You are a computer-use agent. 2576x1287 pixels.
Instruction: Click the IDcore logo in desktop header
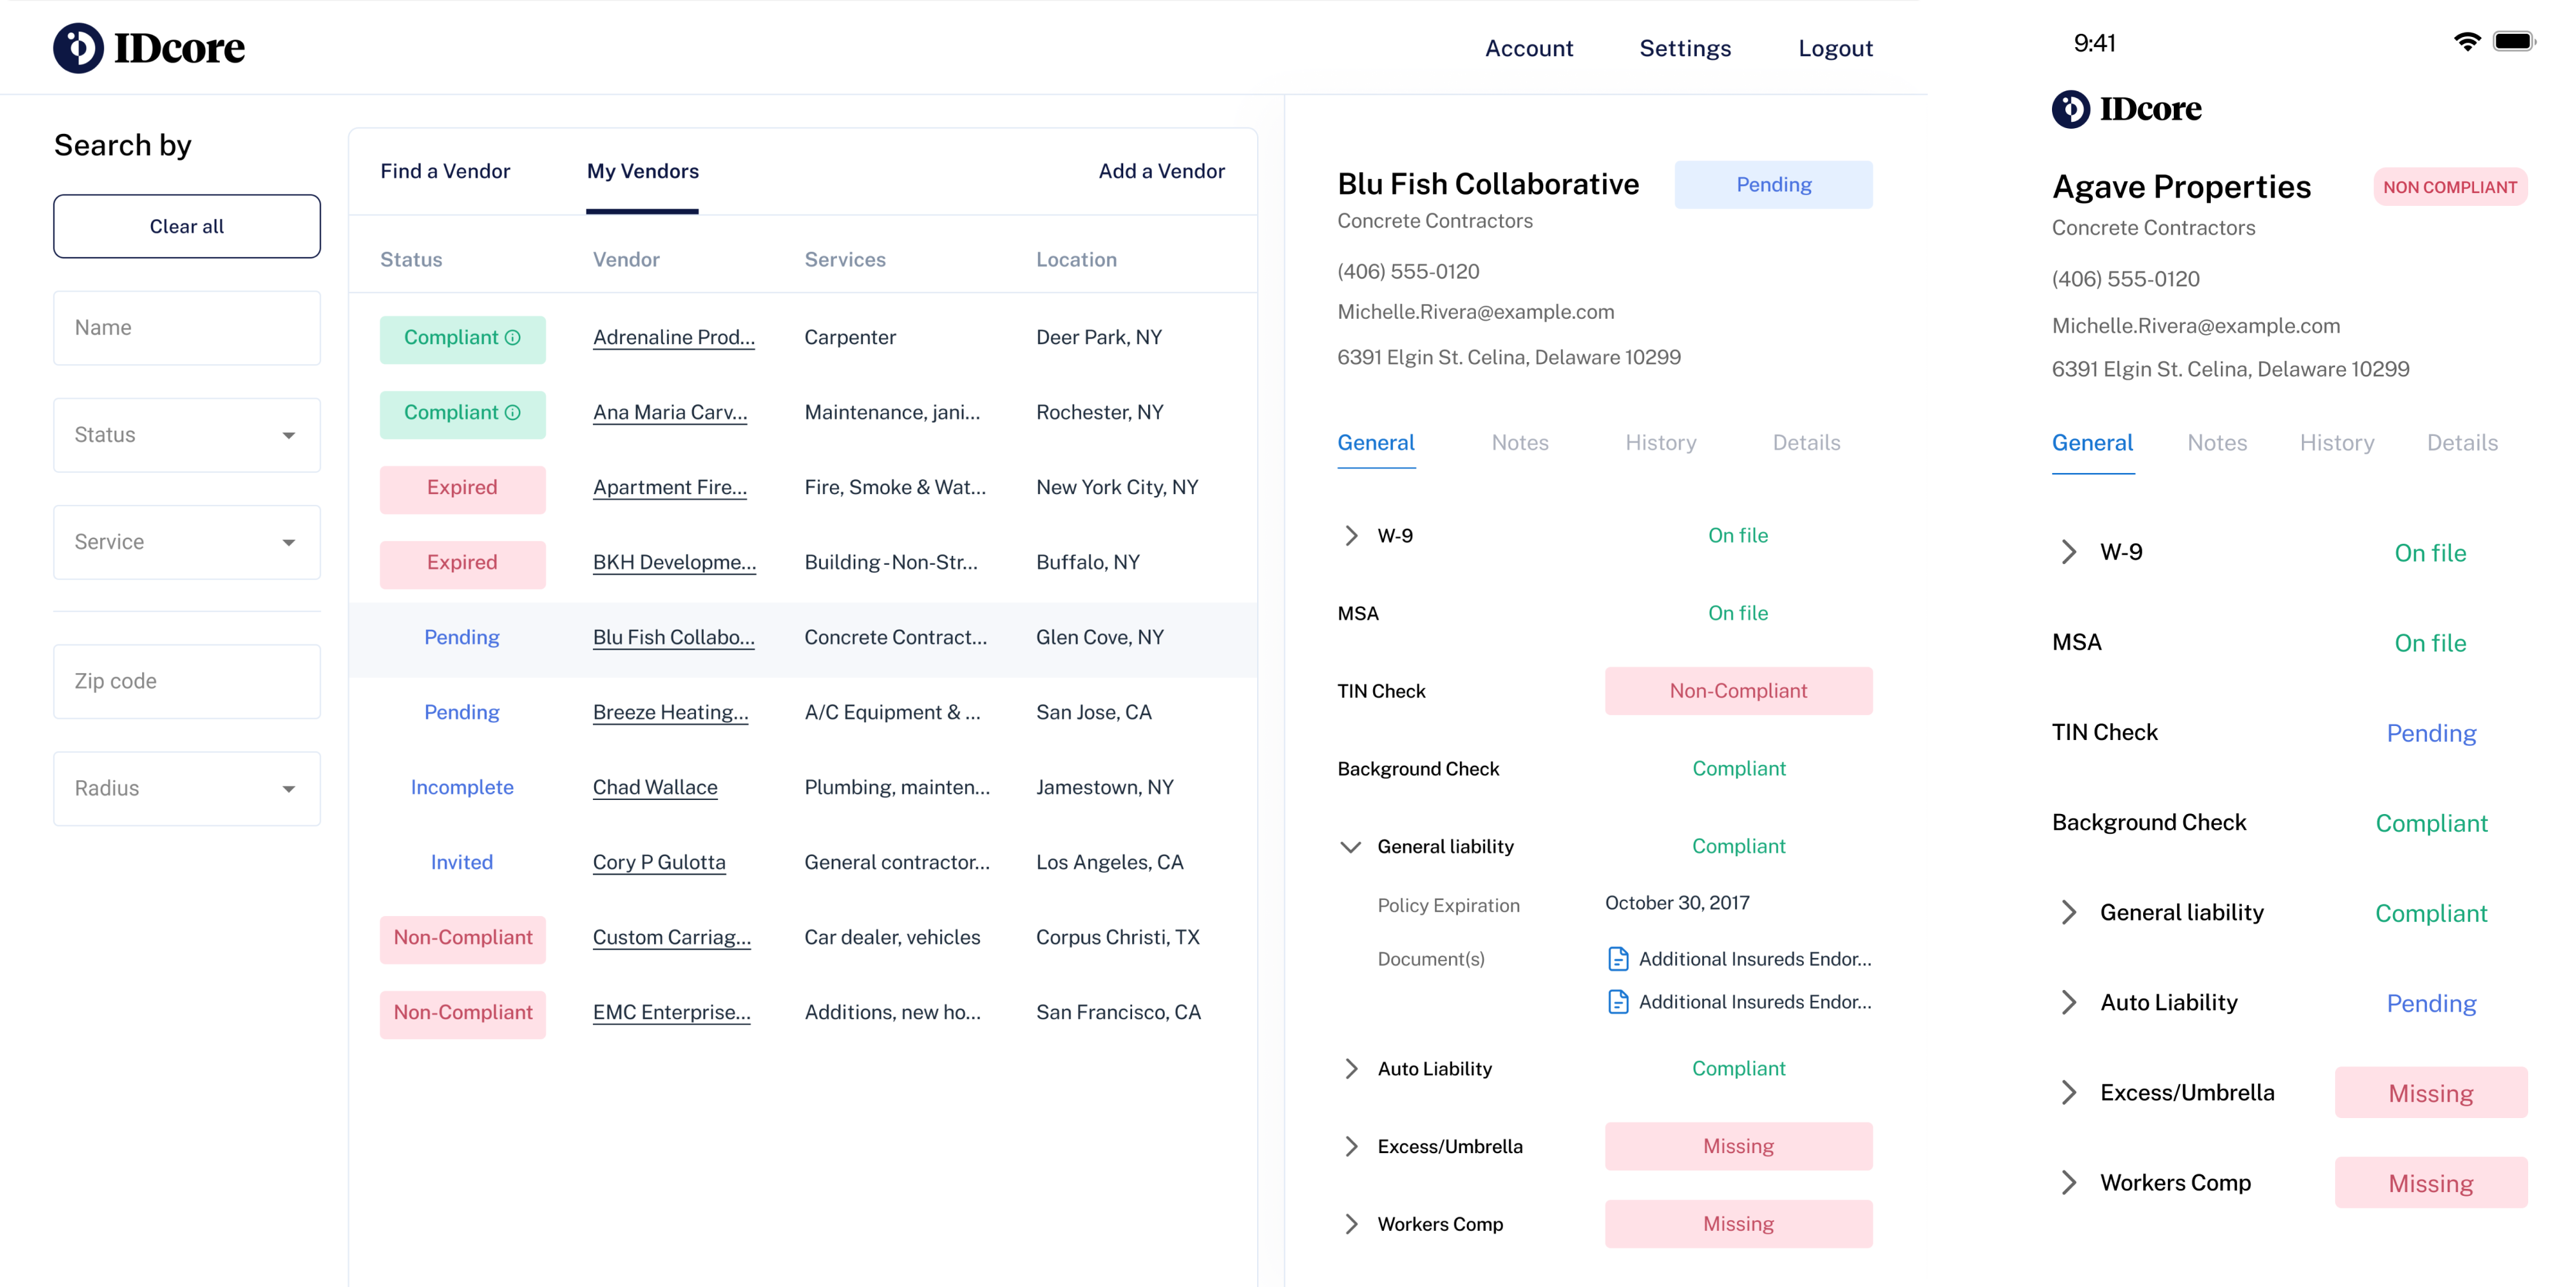148,48
